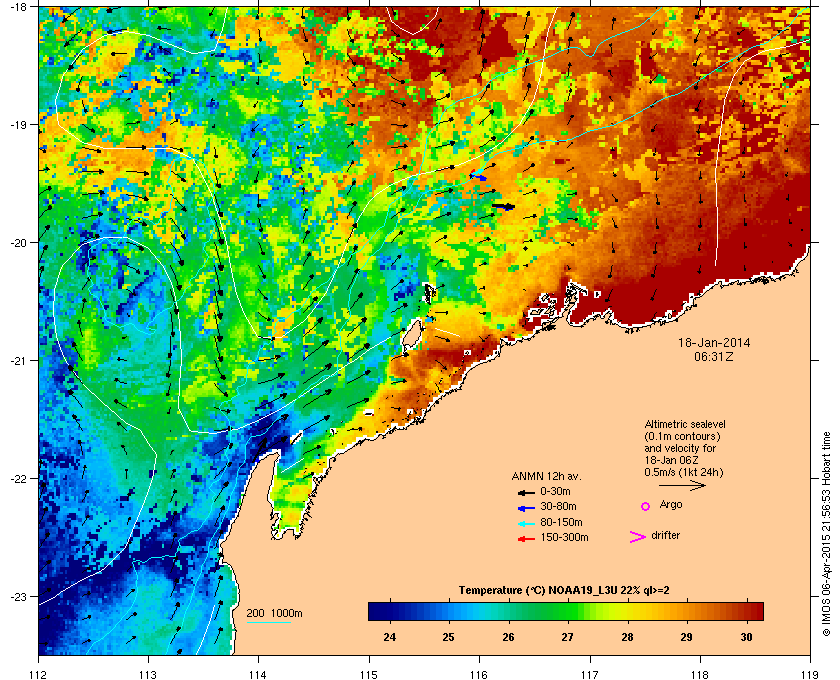Image resolution: width=840 pixels, height=680 pixels.
Task: Click the '(0.1m contours)' text
Action: (x=682, y=436)
